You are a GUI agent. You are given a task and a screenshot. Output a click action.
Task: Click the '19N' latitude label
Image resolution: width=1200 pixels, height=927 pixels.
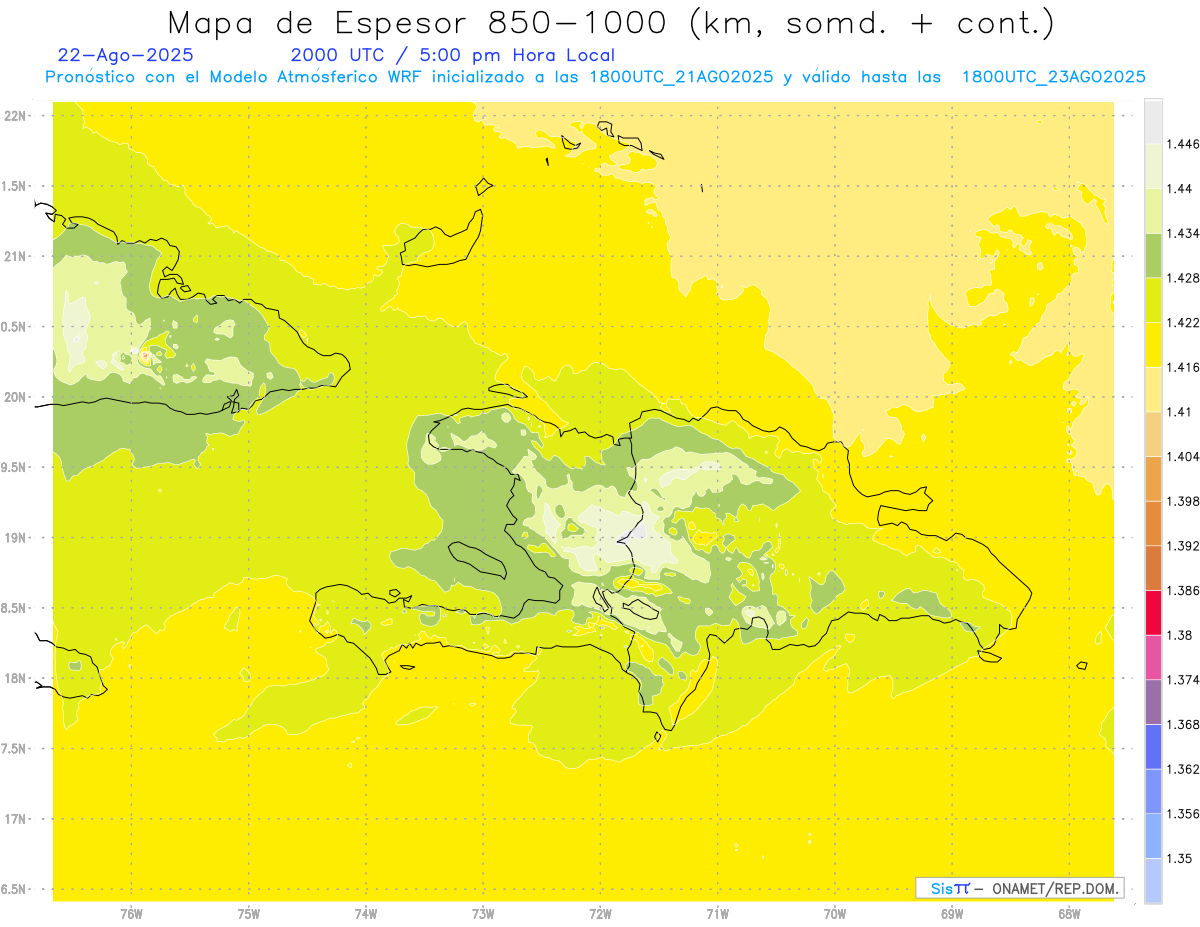[x=17, y=538]
